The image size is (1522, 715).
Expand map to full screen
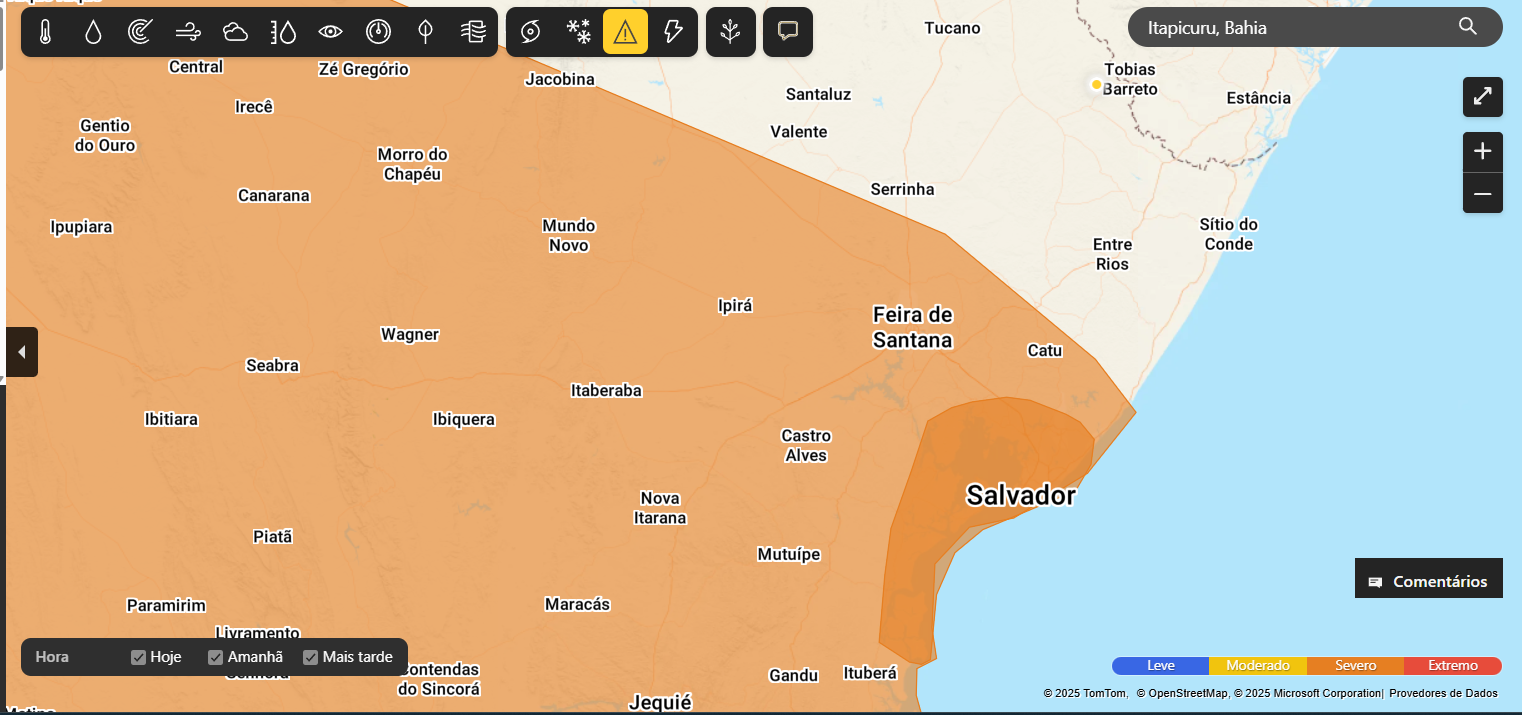pyautogui.click(x=1482, y=97)
